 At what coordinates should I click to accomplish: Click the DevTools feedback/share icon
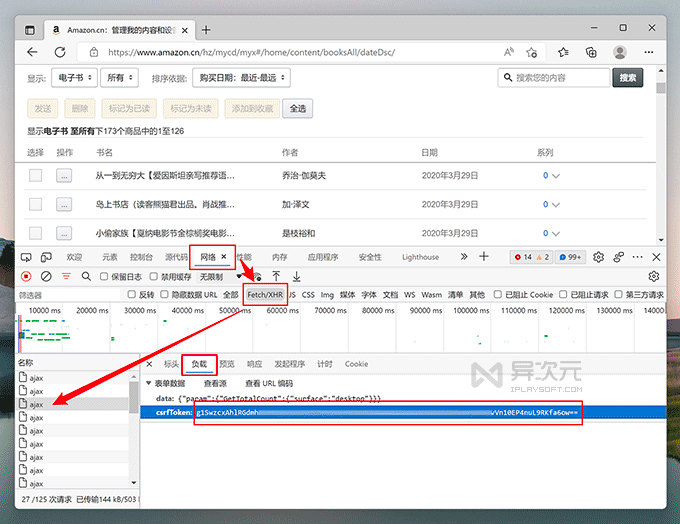[x=619, y=257]
